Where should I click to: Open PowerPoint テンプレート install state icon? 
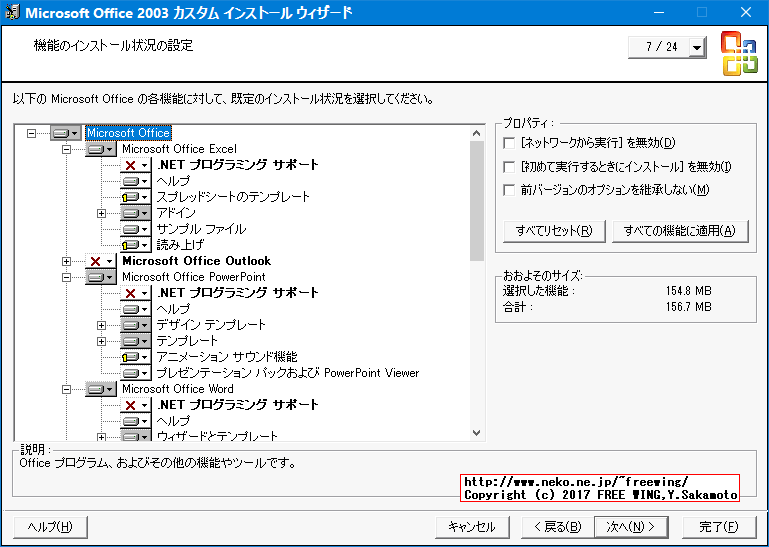[135, 341]
